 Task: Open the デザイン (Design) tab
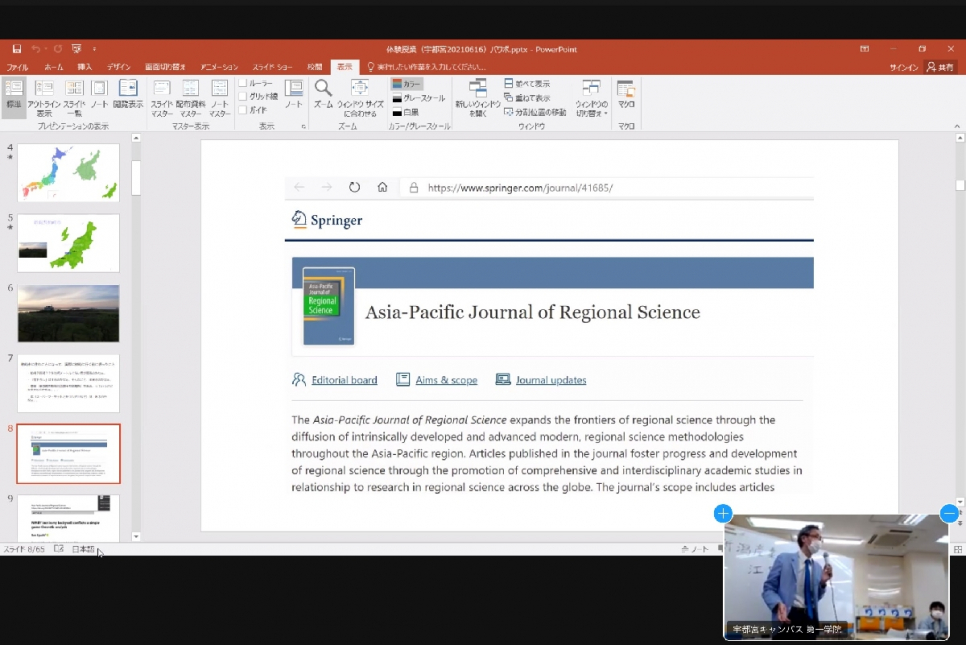(118, 67)
